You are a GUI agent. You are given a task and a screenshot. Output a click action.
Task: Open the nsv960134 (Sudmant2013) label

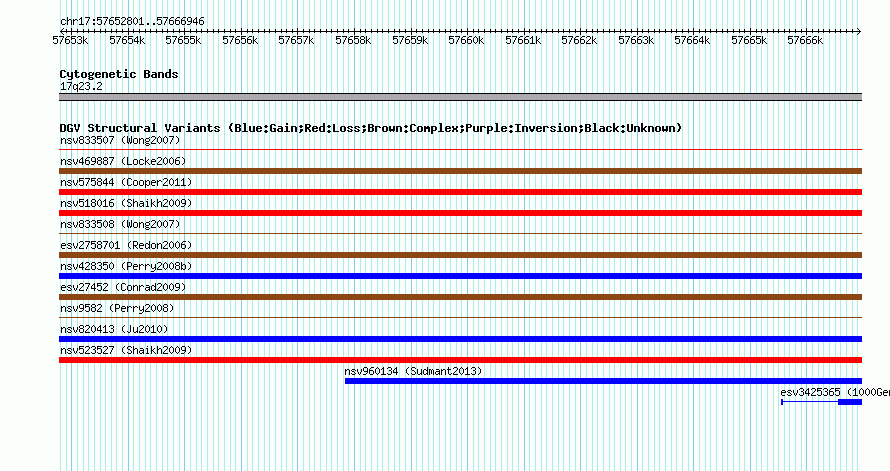point(413,371)
